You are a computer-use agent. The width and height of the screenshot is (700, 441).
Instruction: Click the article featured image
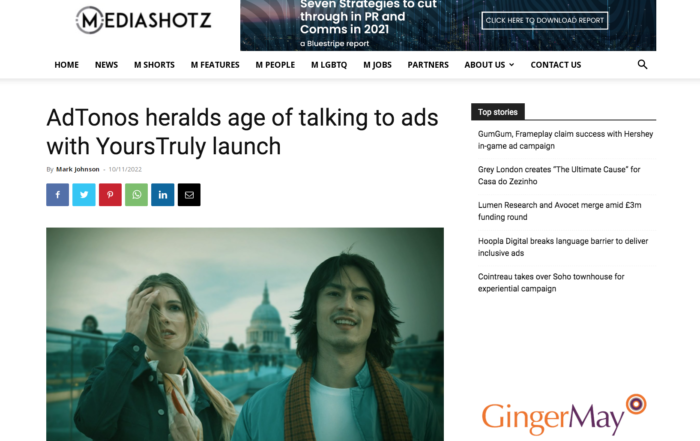(245, 334)
